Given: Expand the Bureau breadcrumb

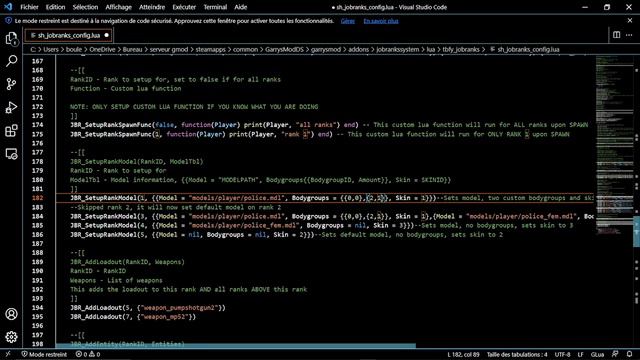Looking at the screenshot, I should point(132,49).
